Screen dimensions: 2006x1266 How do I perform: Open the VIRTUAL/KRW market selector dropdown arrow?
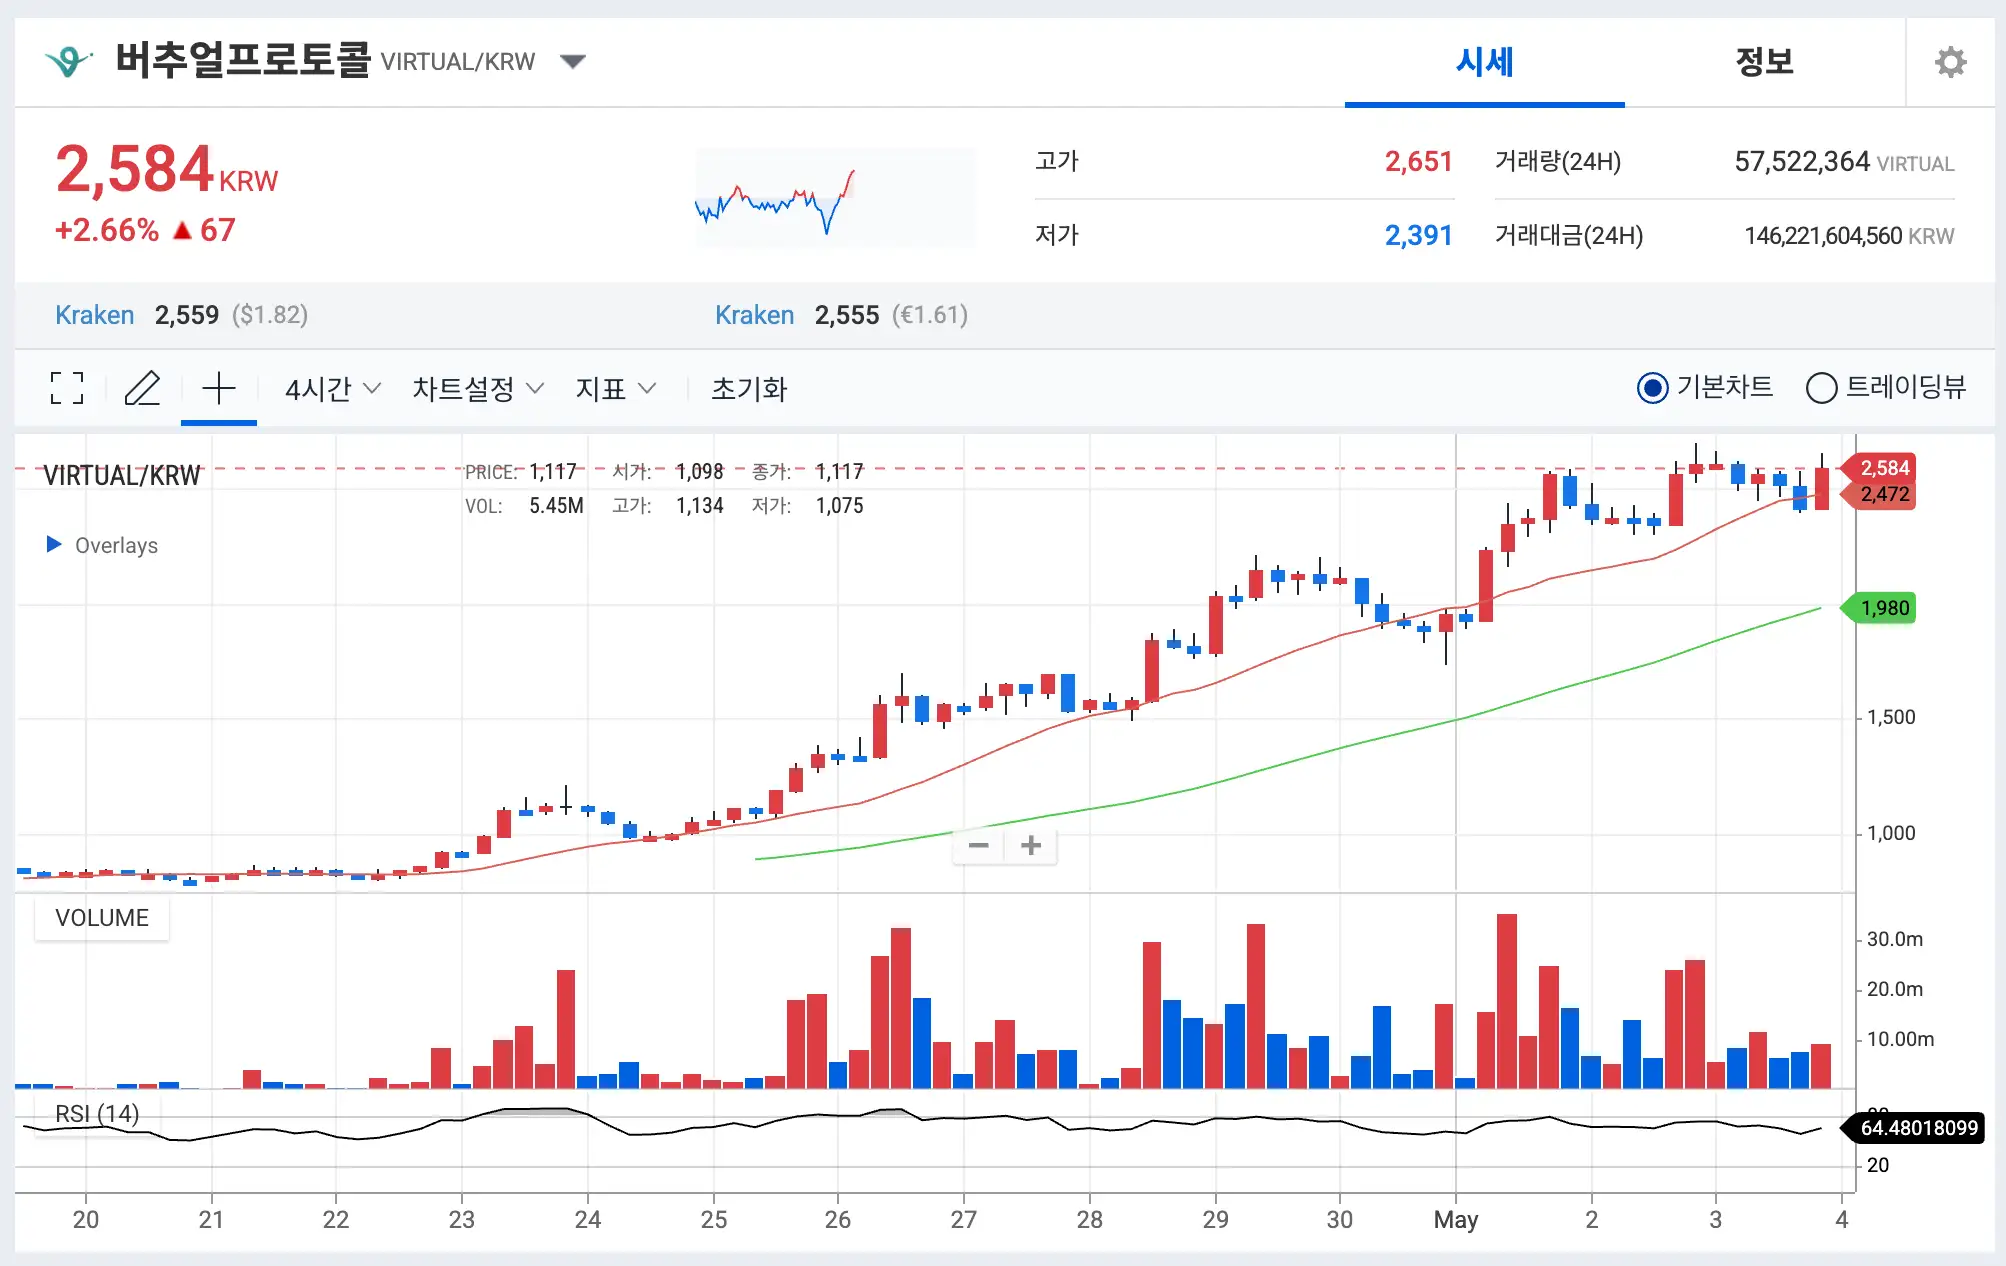(573, 62)
